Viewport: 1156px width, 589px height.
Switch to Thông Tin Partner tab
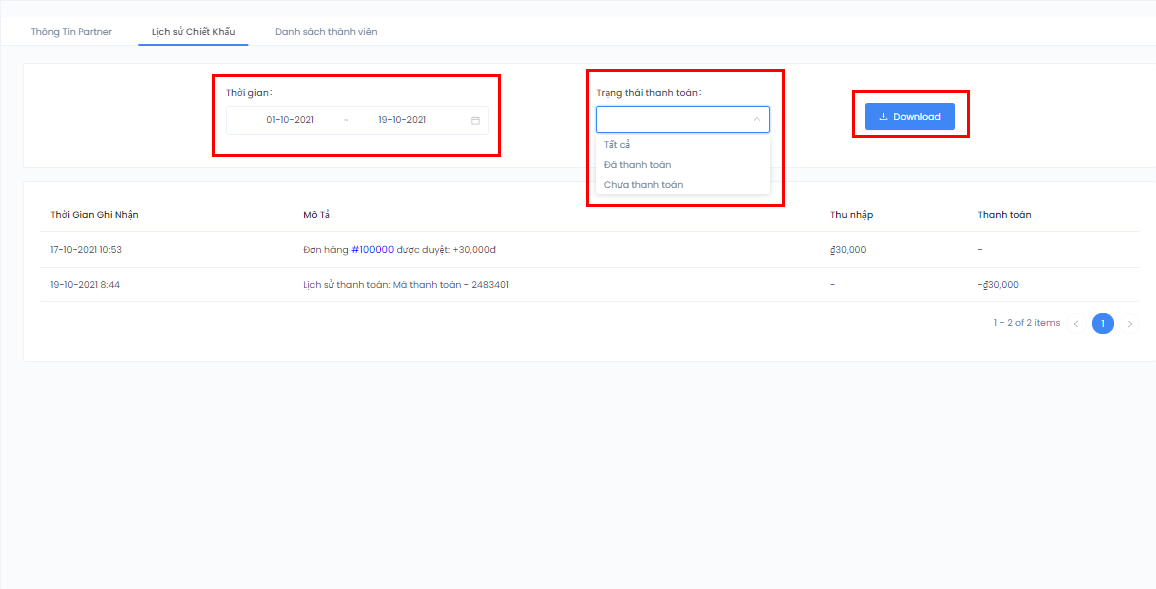click(71, 32)
